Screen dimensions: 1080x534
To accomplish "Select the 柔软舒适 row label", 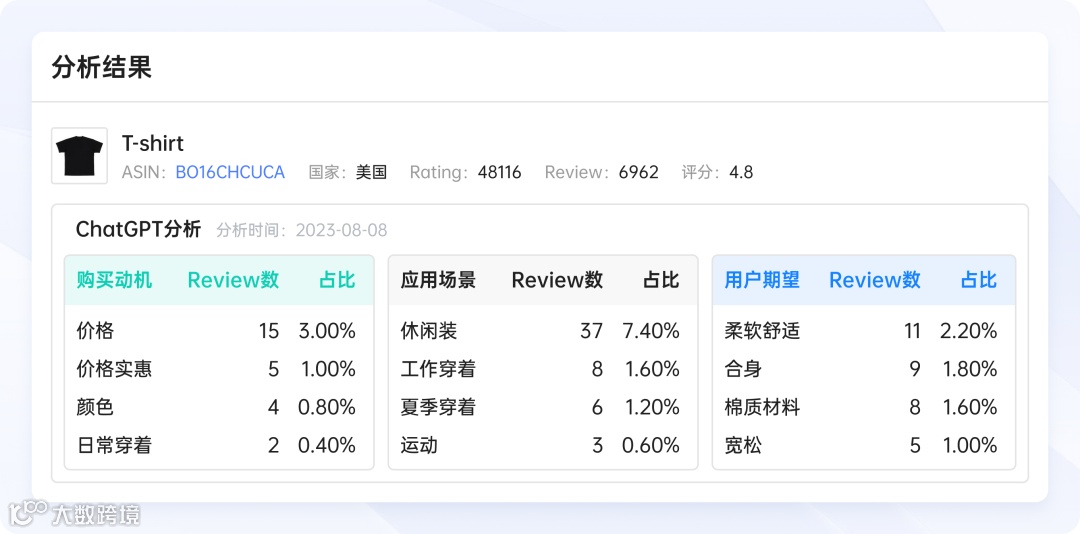I will [762, 331].
